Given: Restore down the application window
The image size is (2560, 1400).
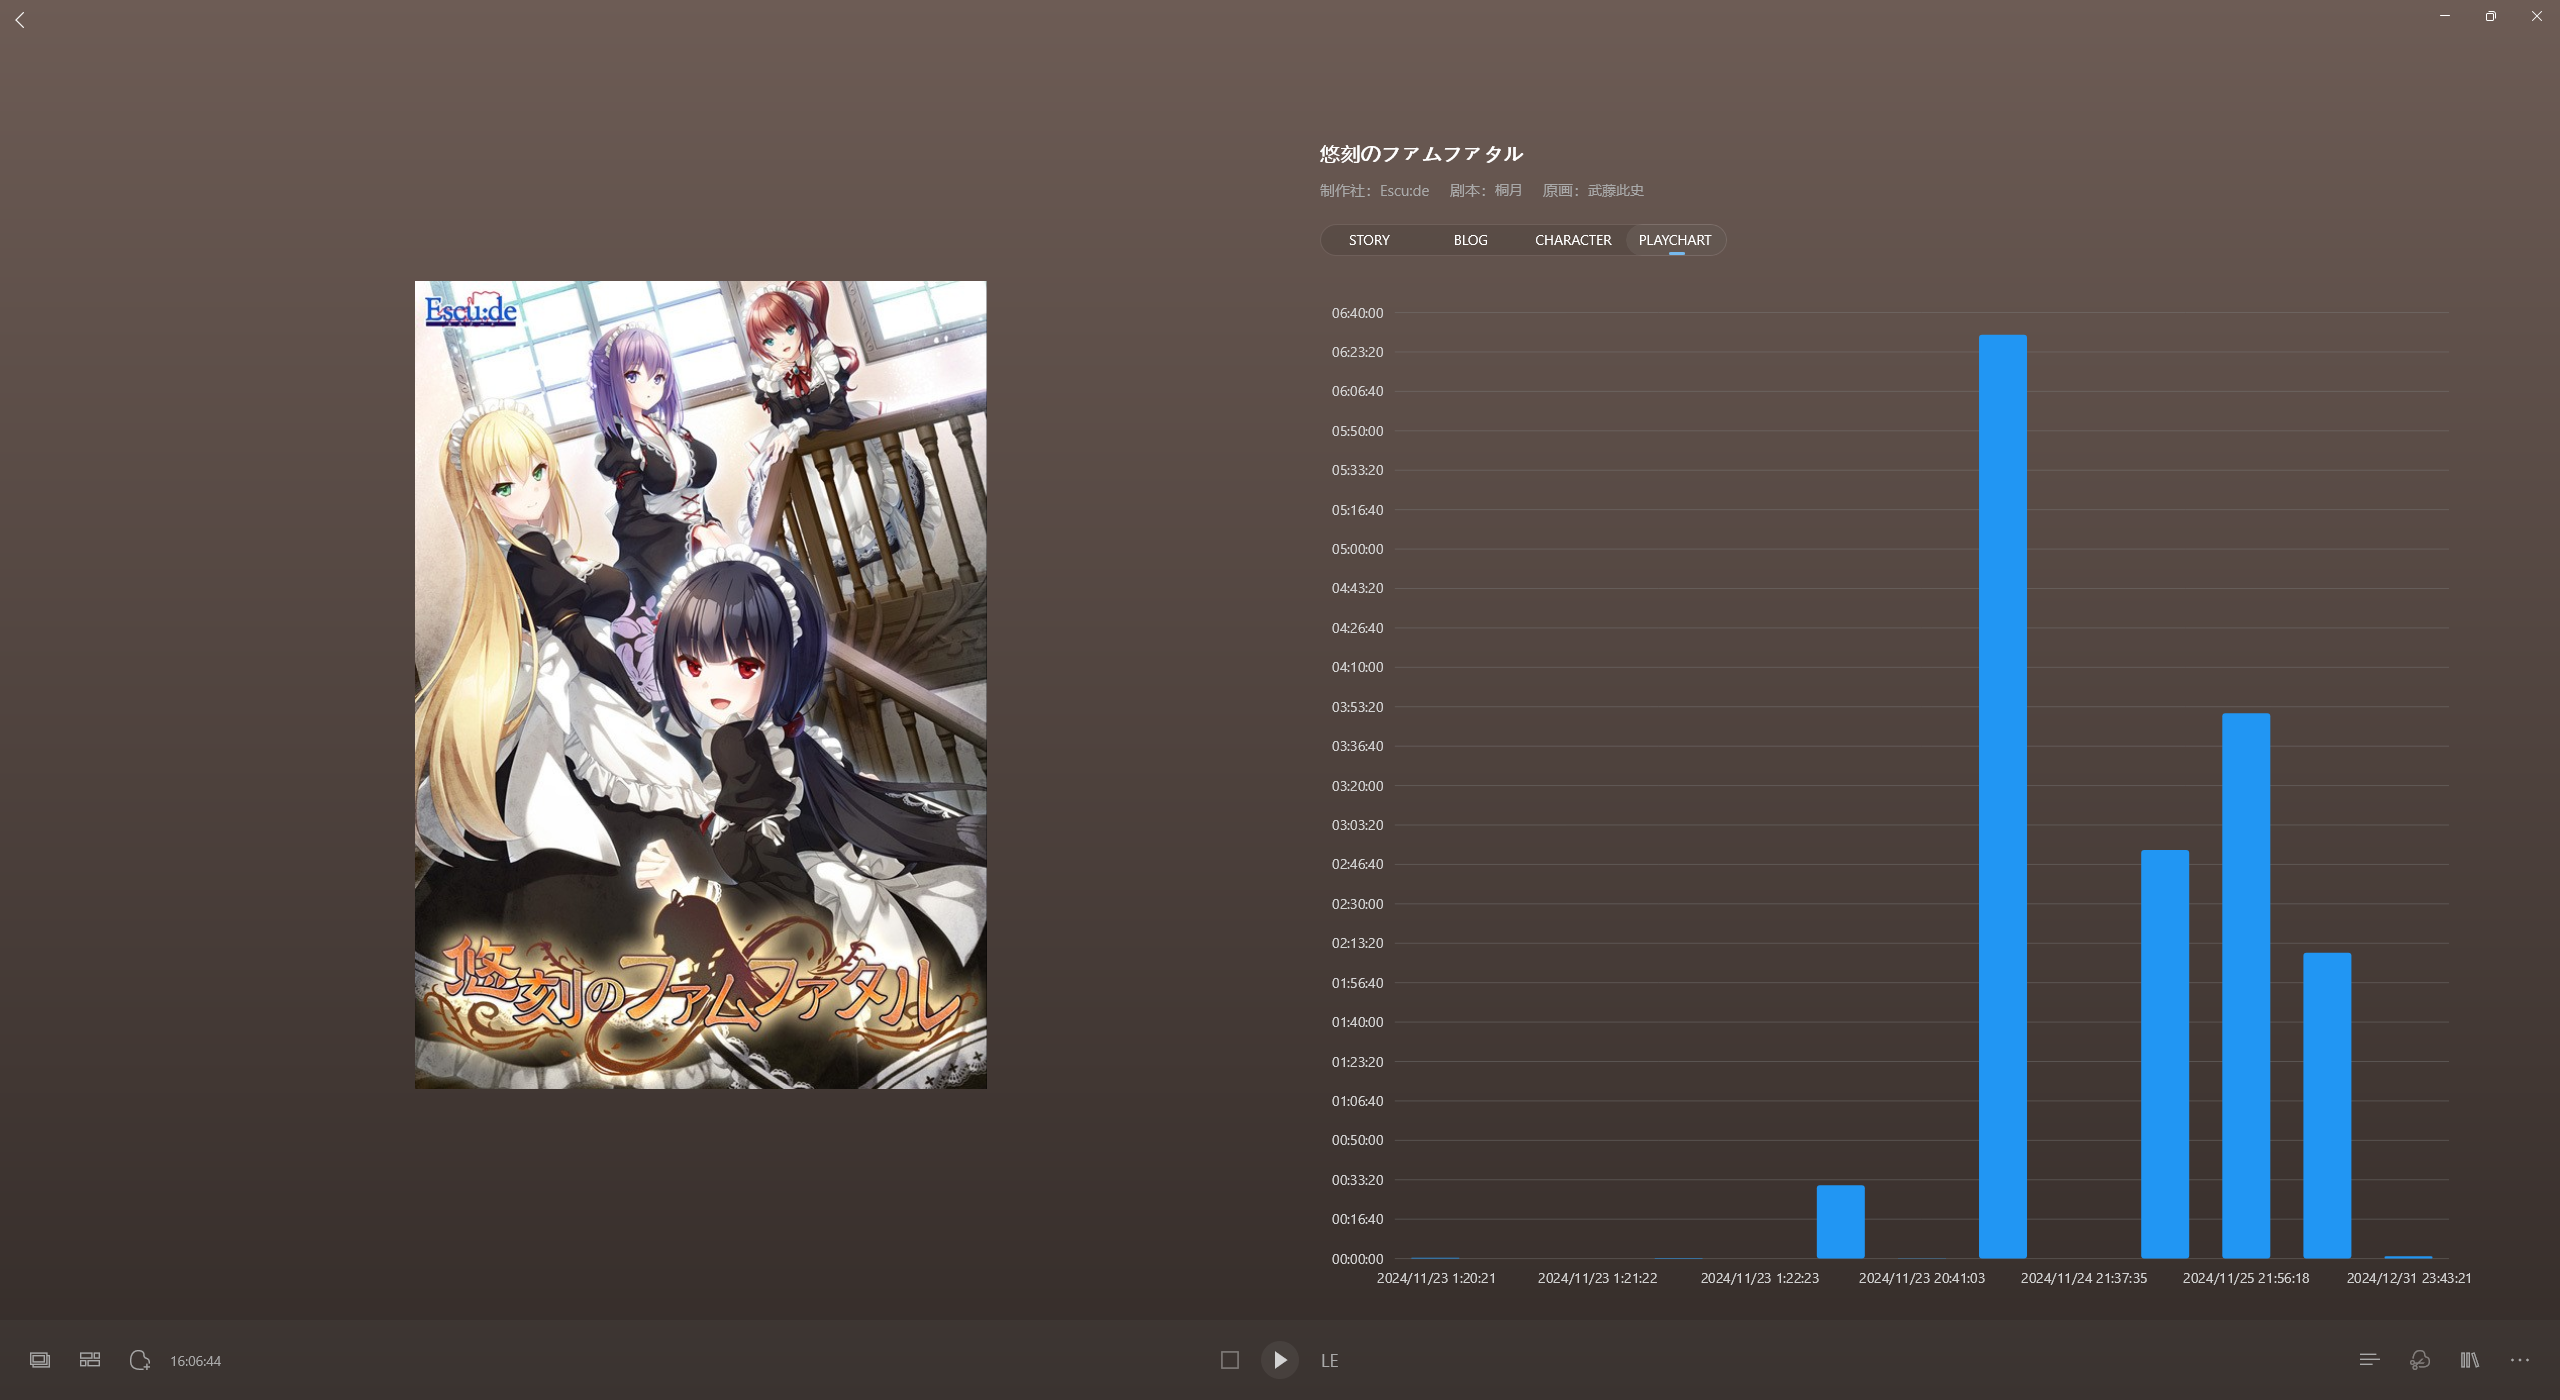Looking at the screenshot, I should 2491,16.
